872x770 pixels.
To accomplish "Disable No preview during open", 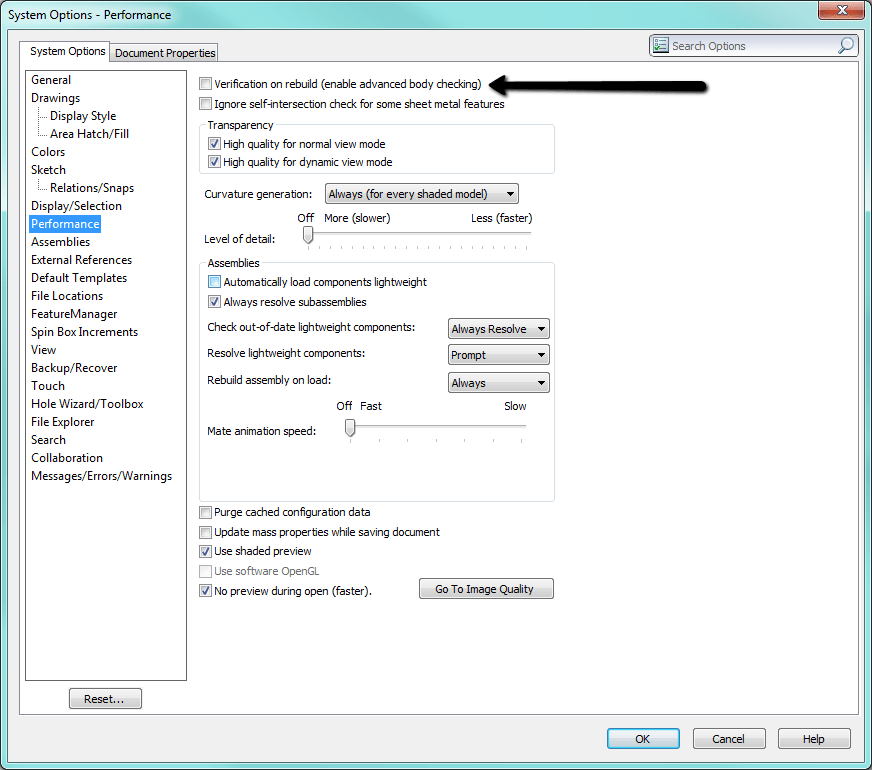I will click(205, 590).
